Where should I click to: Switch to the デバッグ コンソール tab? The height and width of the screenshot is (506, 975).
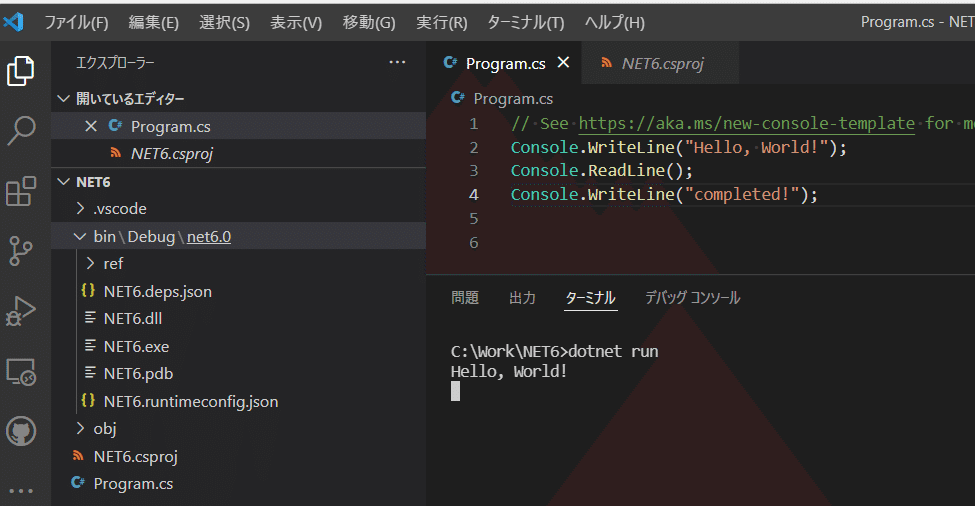pos(693,298)
